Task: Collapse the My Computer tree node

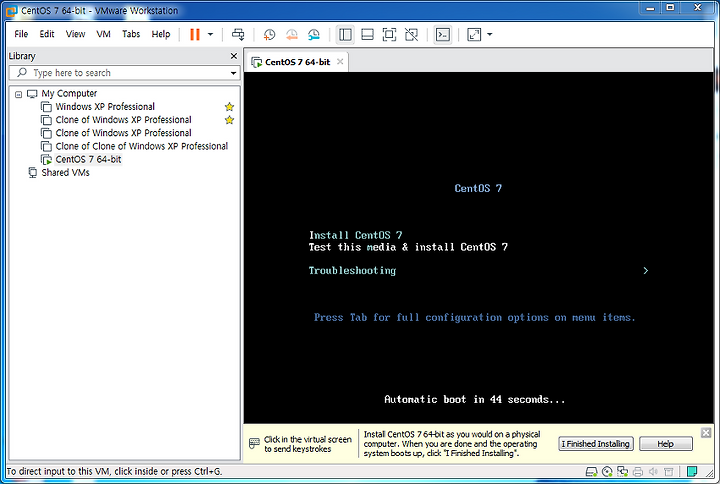Action: [x=18, y=95]
